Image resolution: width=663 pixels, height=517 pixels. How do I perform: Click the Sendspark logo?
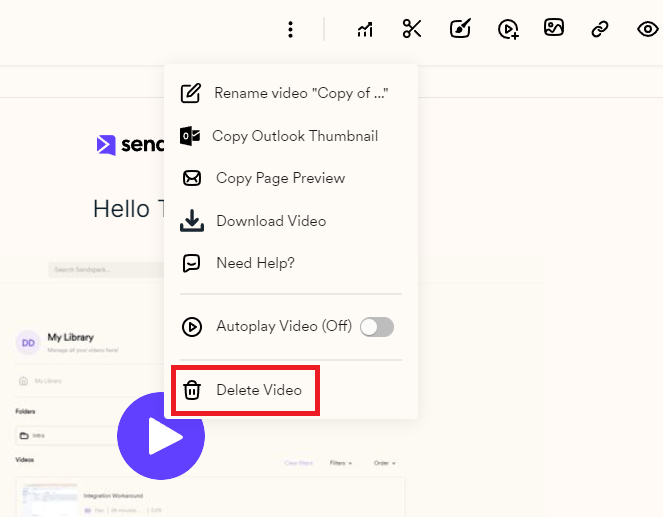[129, 145]
